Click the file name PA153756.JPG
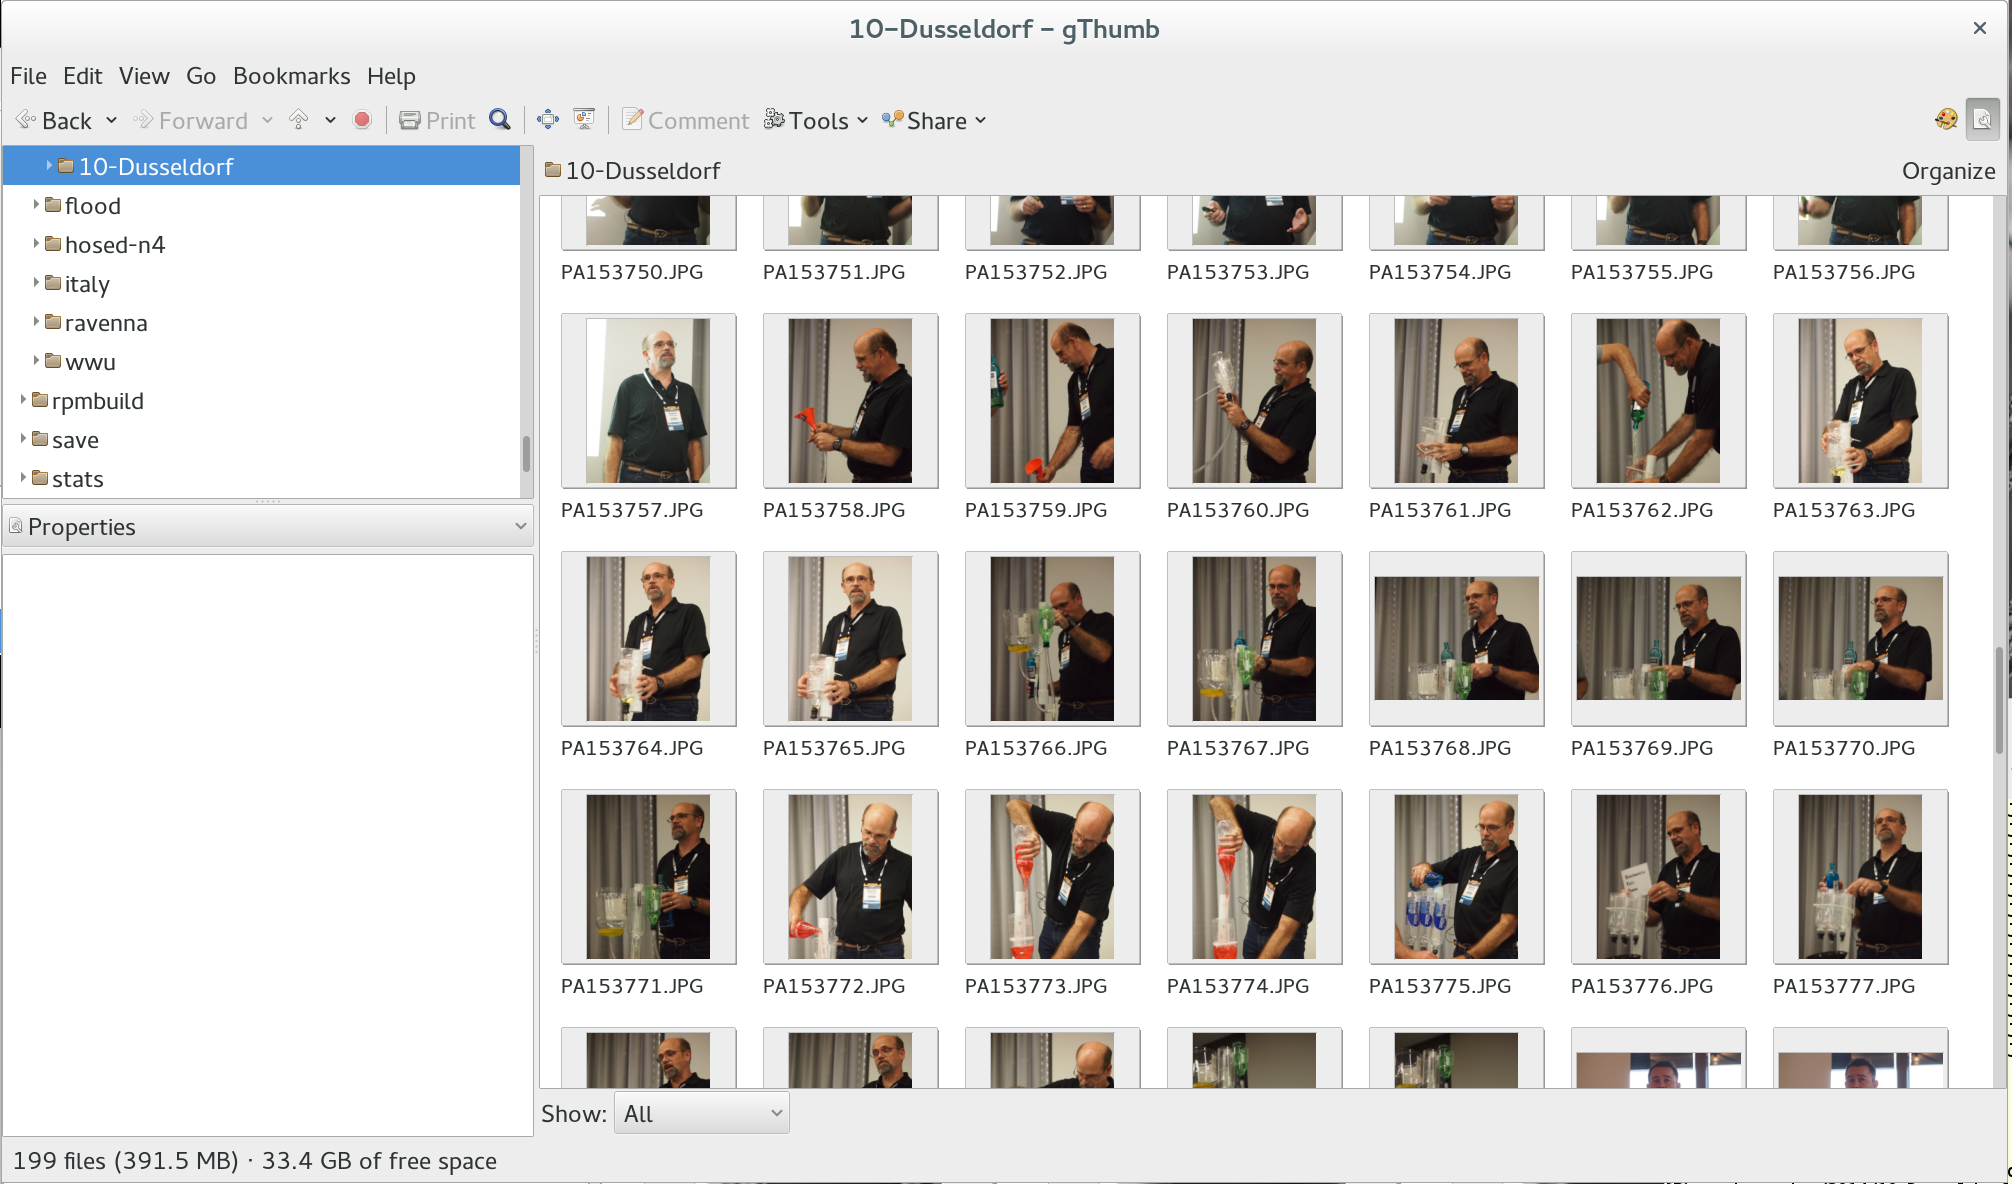2012x1184 pixels. pos(1844,272)
